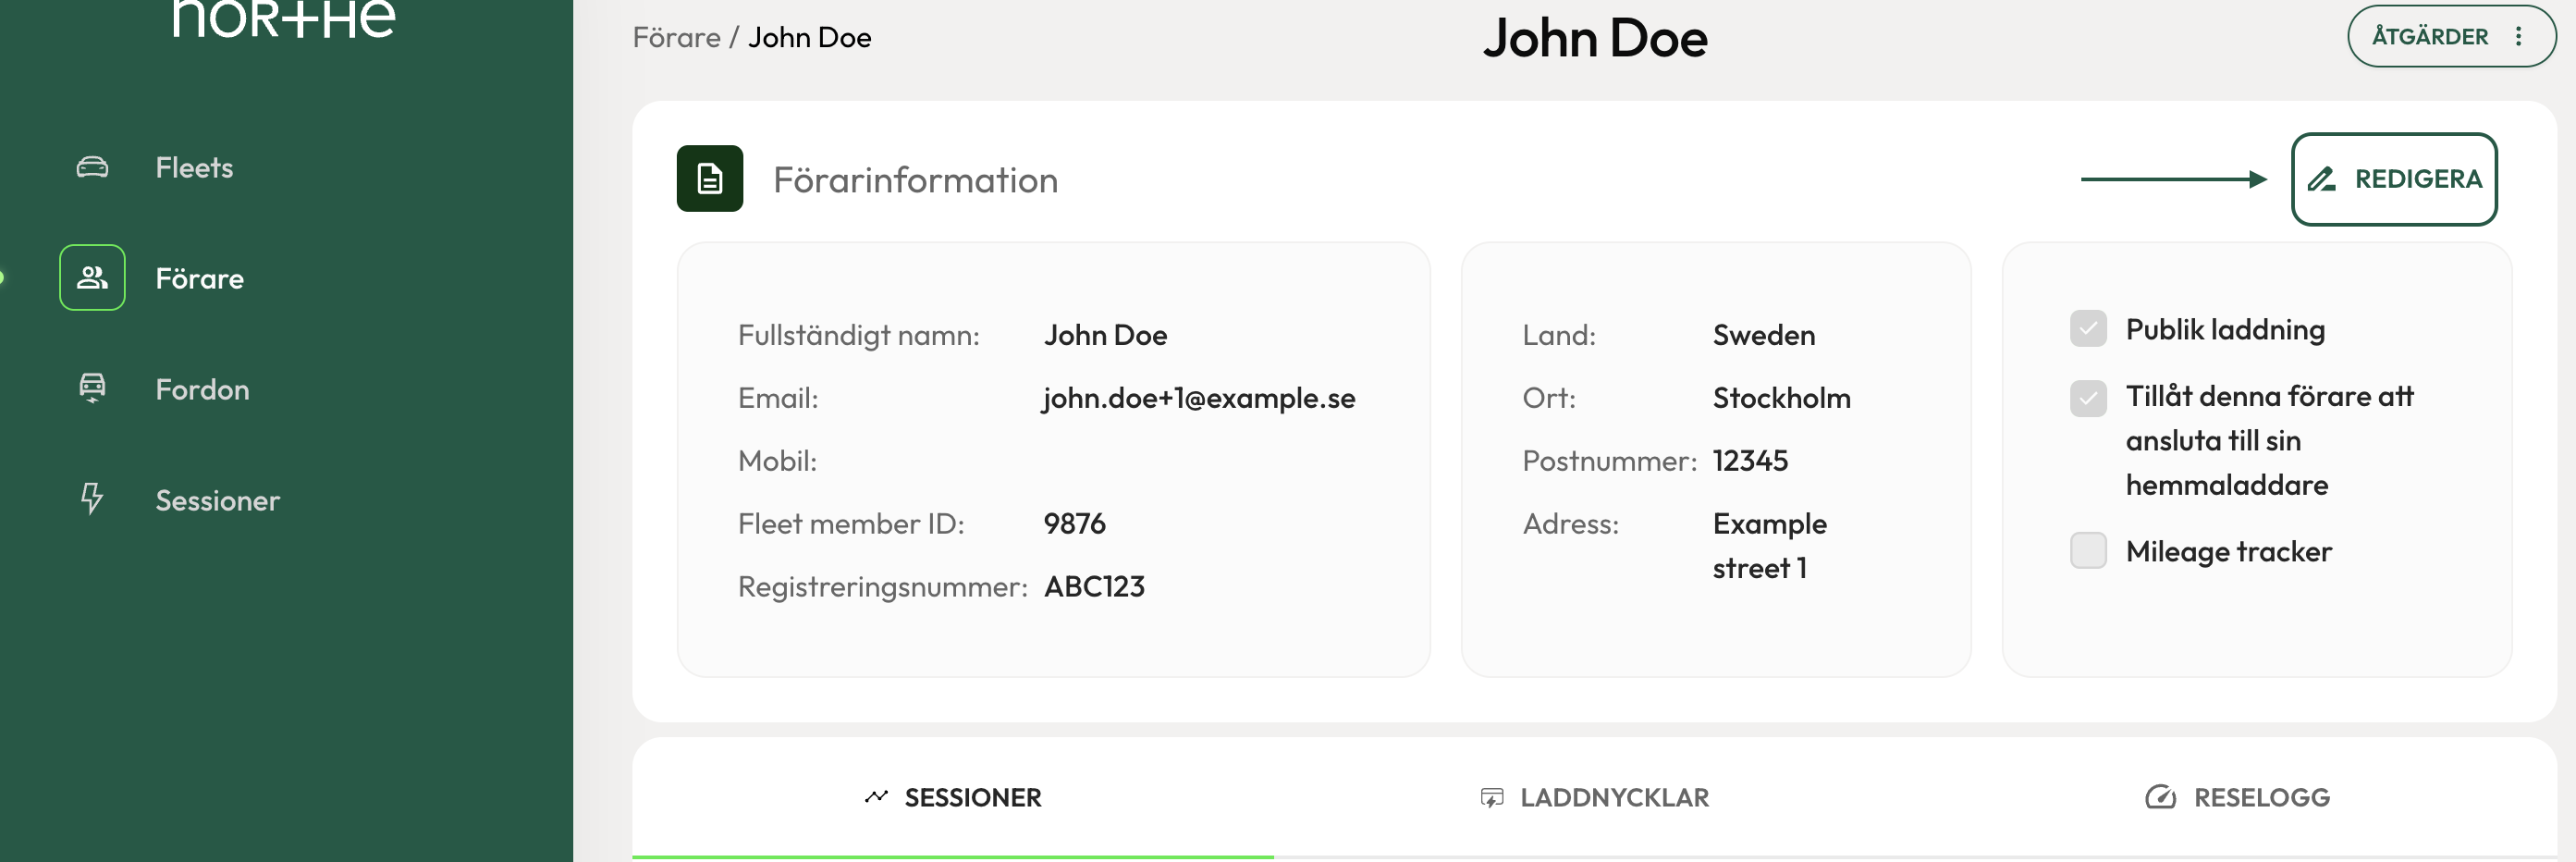
Task: Click the Laddnycklar card icon
Action: (x=1491, y=798)
